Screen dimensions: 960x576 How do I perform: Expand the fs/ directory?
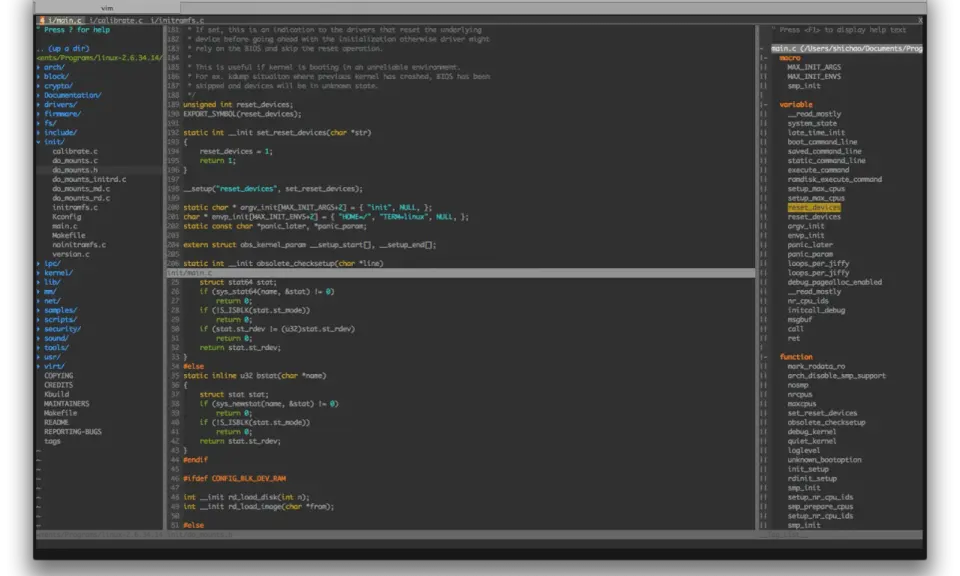coord(50,123)
